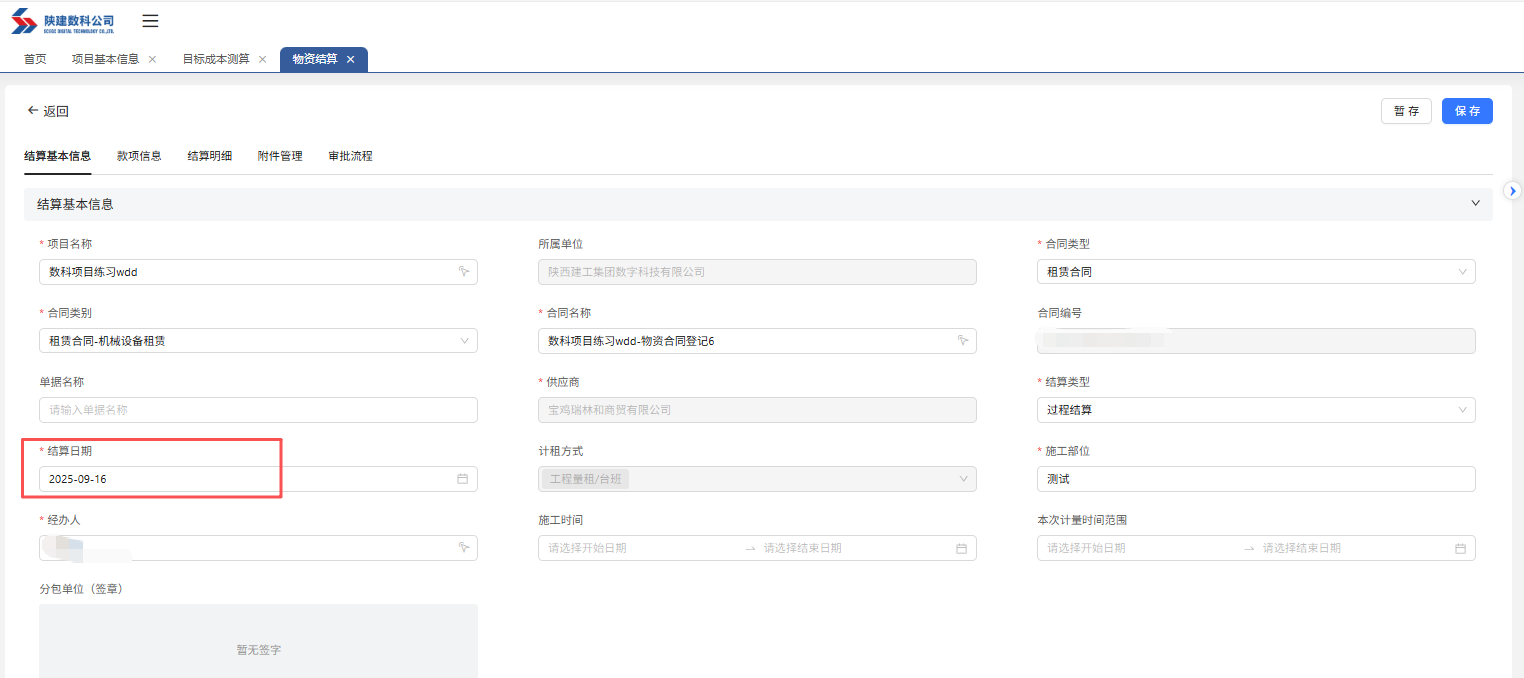
Task: Close the 项目基本信息 tab
Action: [x=152, y=60]
